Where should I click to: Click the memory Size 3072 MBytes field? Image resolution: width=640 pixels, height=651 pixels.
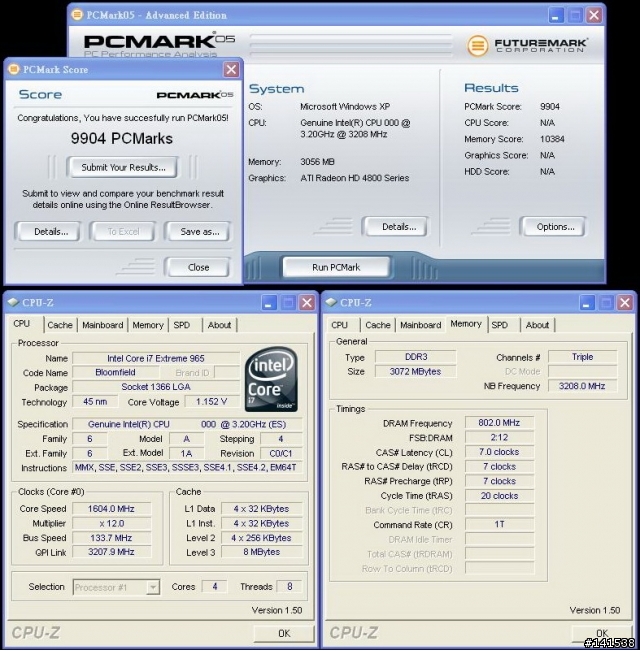click(x=415, y=371)
